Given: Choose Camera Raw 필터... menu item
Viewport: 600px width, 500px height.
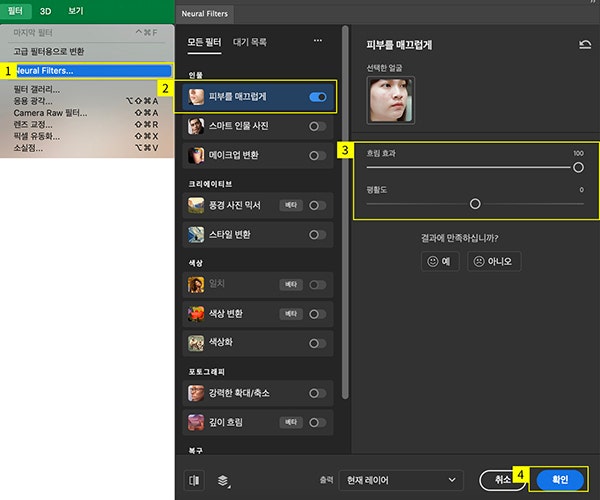Looking at the screenshot, I should click(86, 113).
